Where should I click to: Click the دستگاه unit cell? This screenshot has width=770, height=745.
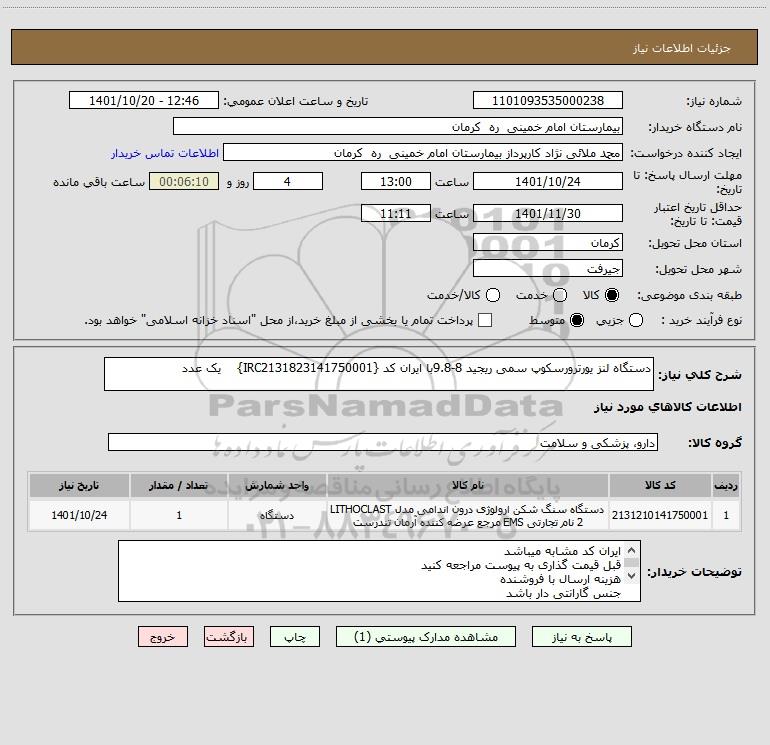[x=277, y=515]
